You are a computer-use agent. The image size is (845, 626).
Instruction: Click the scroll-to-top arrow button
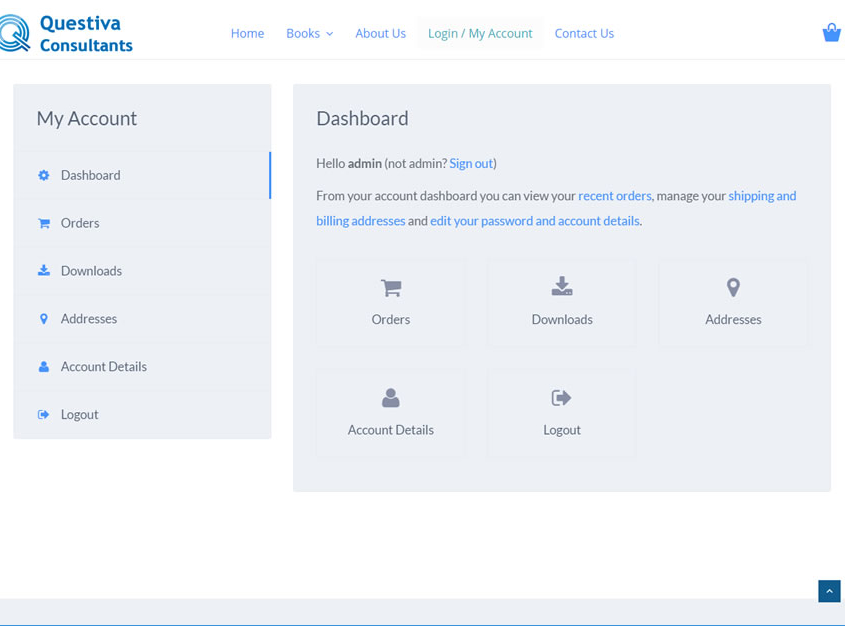click(x=829, y=591)
